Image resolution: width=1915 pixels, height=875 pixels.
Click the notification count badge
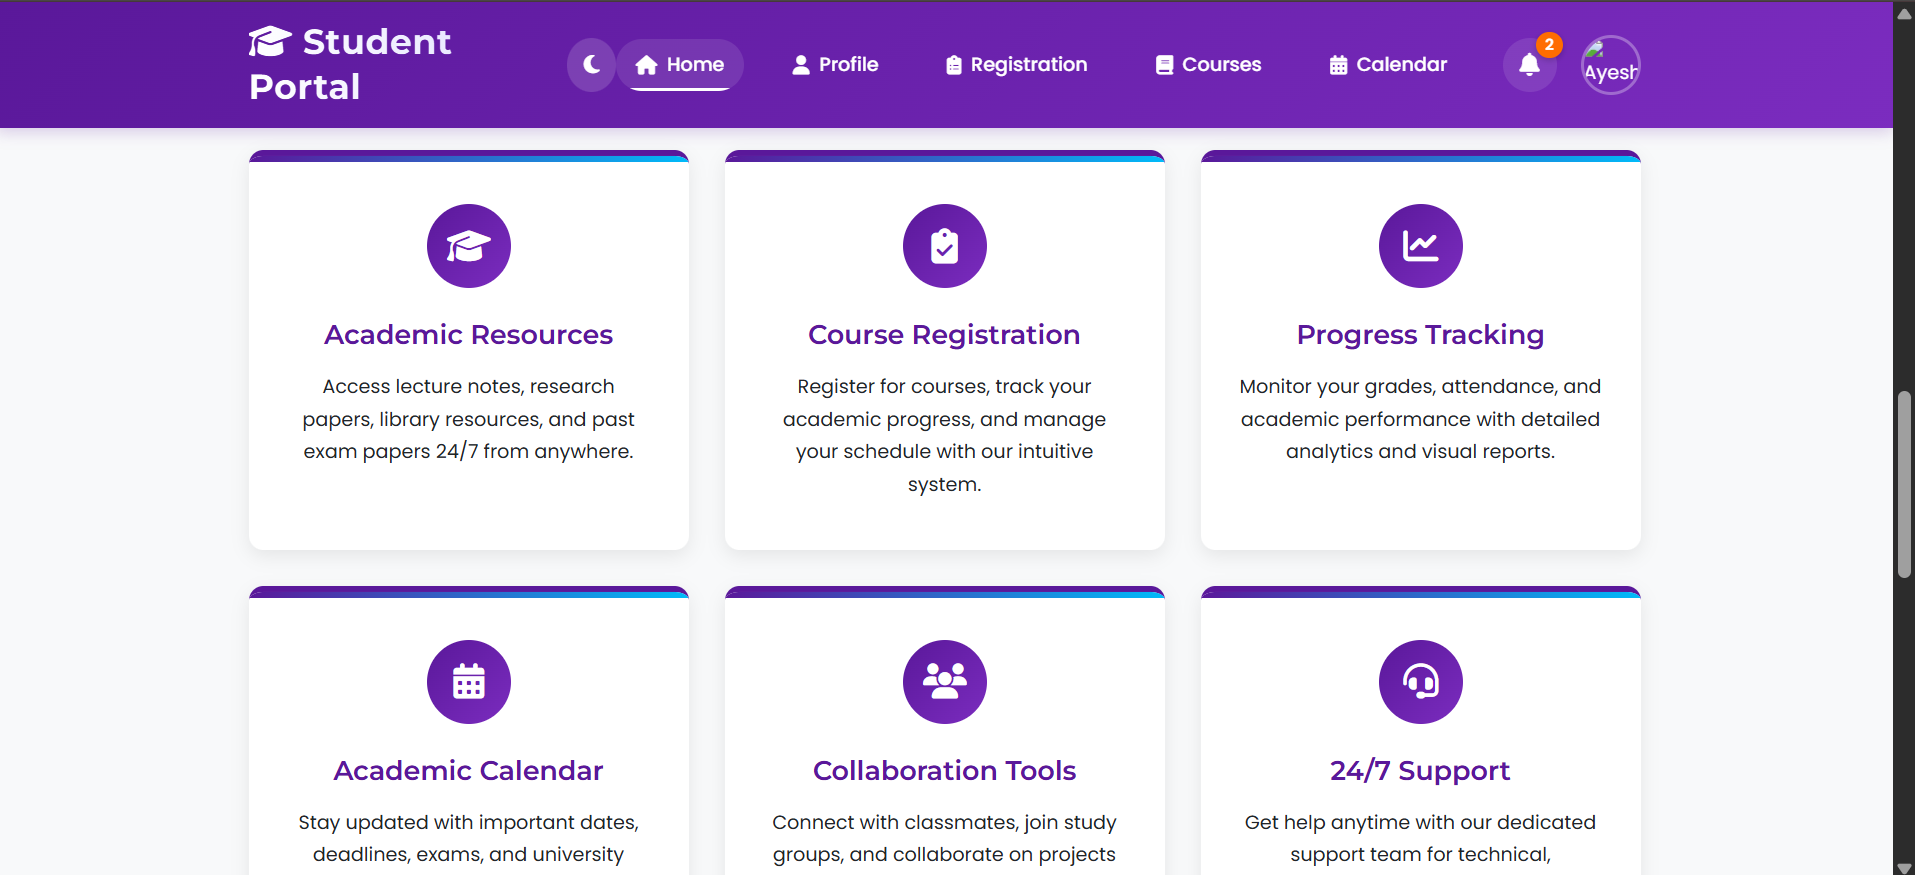point(1549,45)
